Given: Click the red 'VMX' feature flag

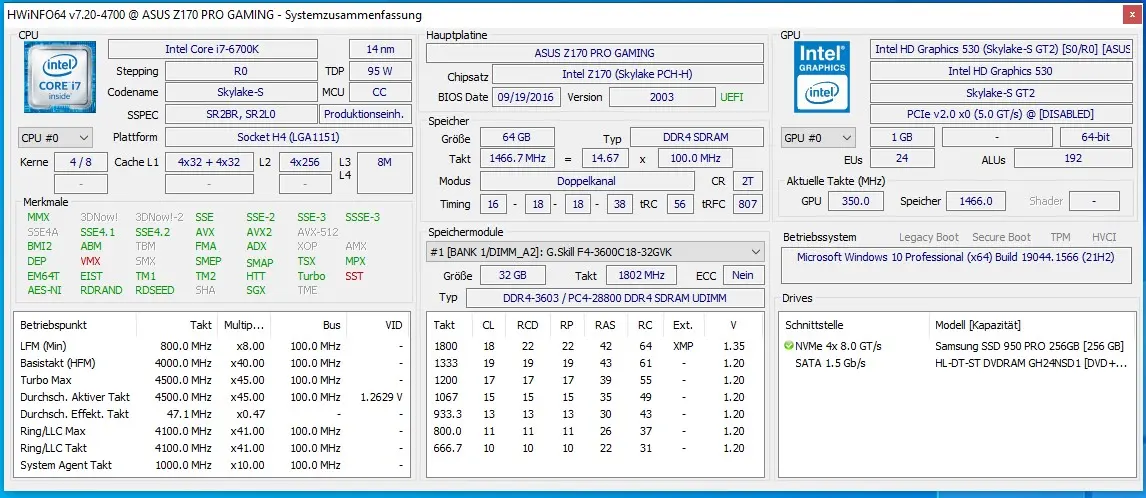Looking at the screenshot, I should click(x=91, y=261).
